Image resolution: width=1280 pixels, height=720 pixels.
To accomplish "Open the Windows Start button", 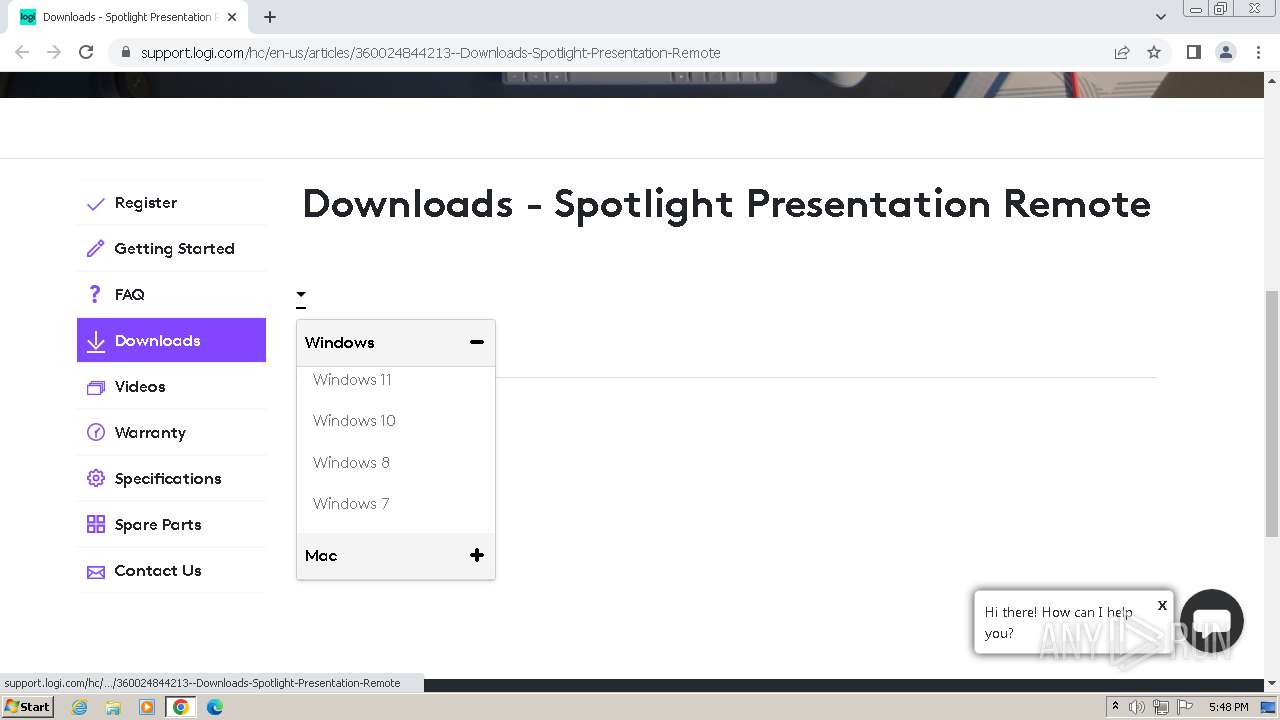I will (x=27, y=706).
